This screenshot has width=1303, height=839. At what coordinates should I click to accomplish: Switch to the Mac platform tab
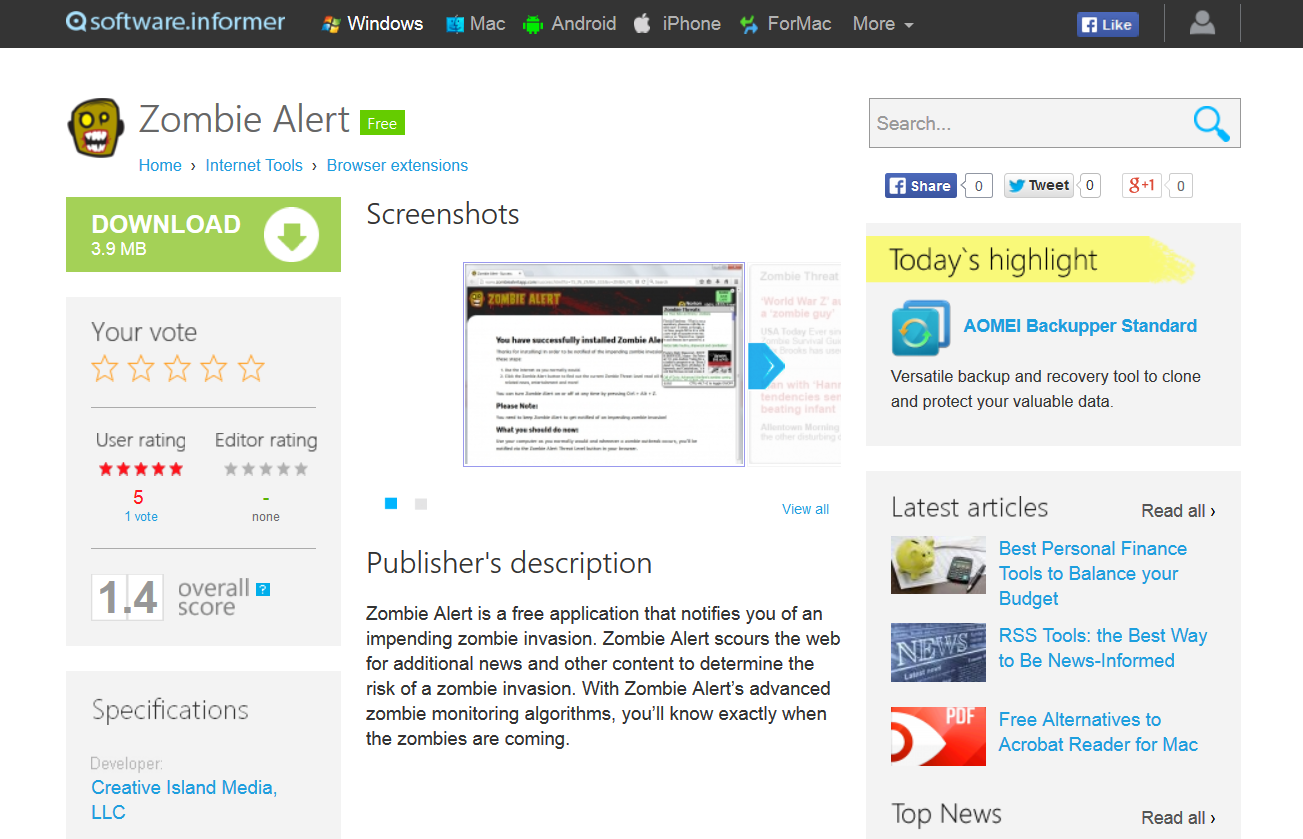pyautogui.click(x=475, y=24)
